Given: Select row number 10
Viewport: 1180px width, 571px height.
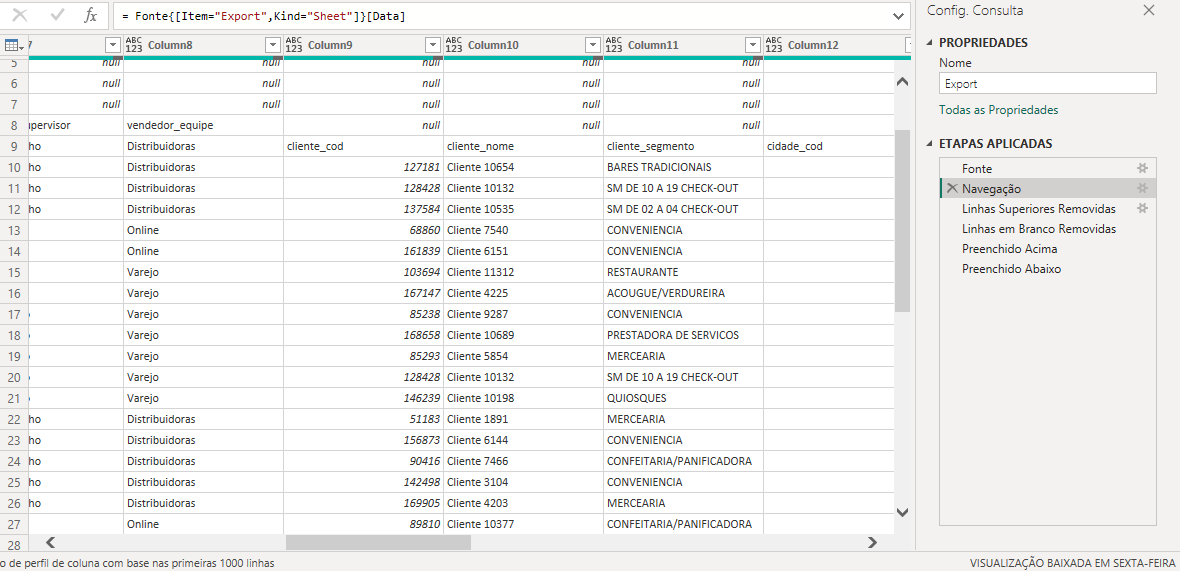Looking at the screenshot, I should click(x=14, y=167).
